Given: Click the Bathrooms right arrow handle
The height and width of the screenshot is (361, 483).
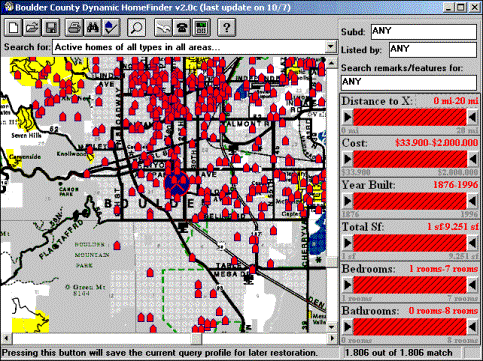Looking at the screenshot, I should 472,327.
